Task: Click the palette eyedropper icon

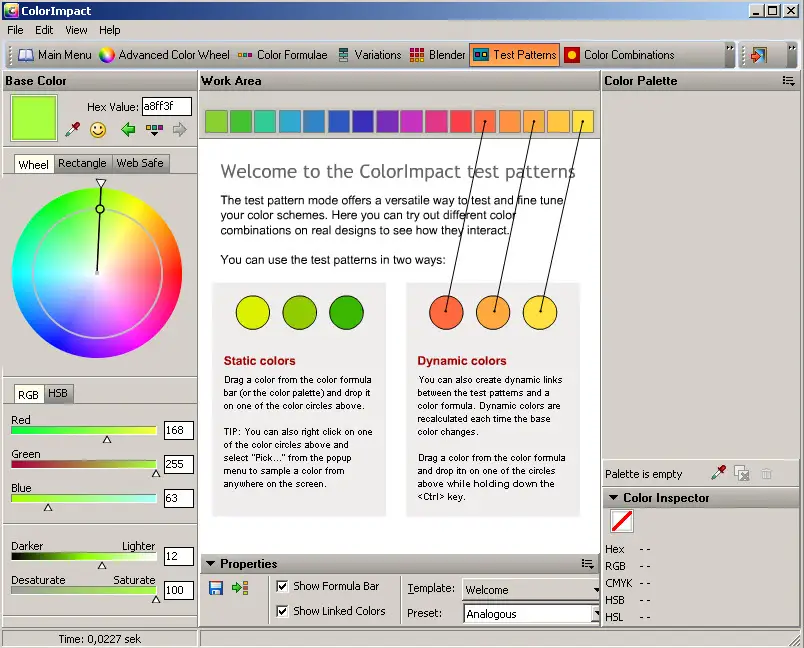Action: pyautogui.click(x=719, y=473)
